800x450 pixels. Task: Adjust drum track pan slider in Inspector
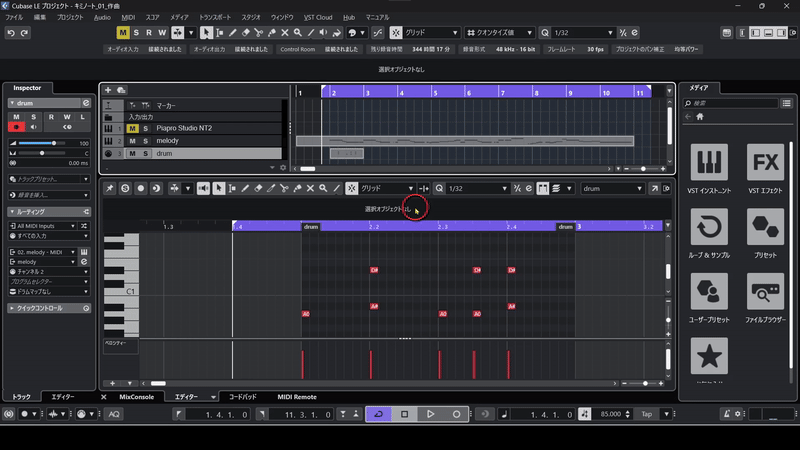coord(42,153)
